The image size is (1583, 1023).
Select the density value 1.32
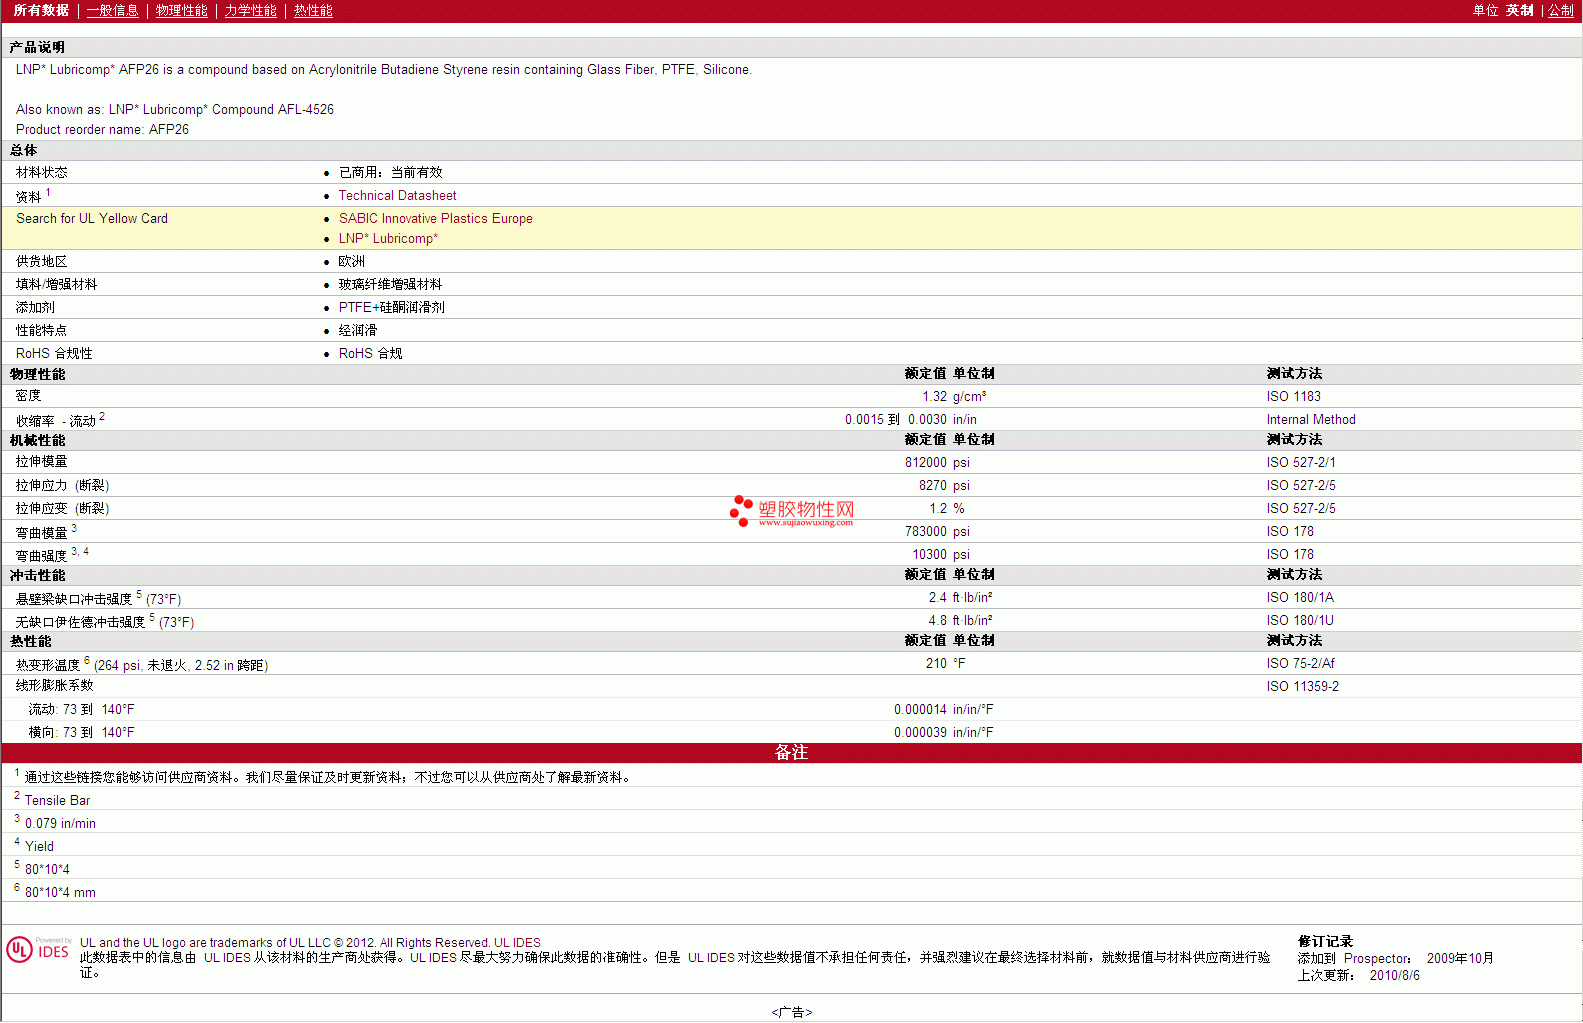pos(934,397)
